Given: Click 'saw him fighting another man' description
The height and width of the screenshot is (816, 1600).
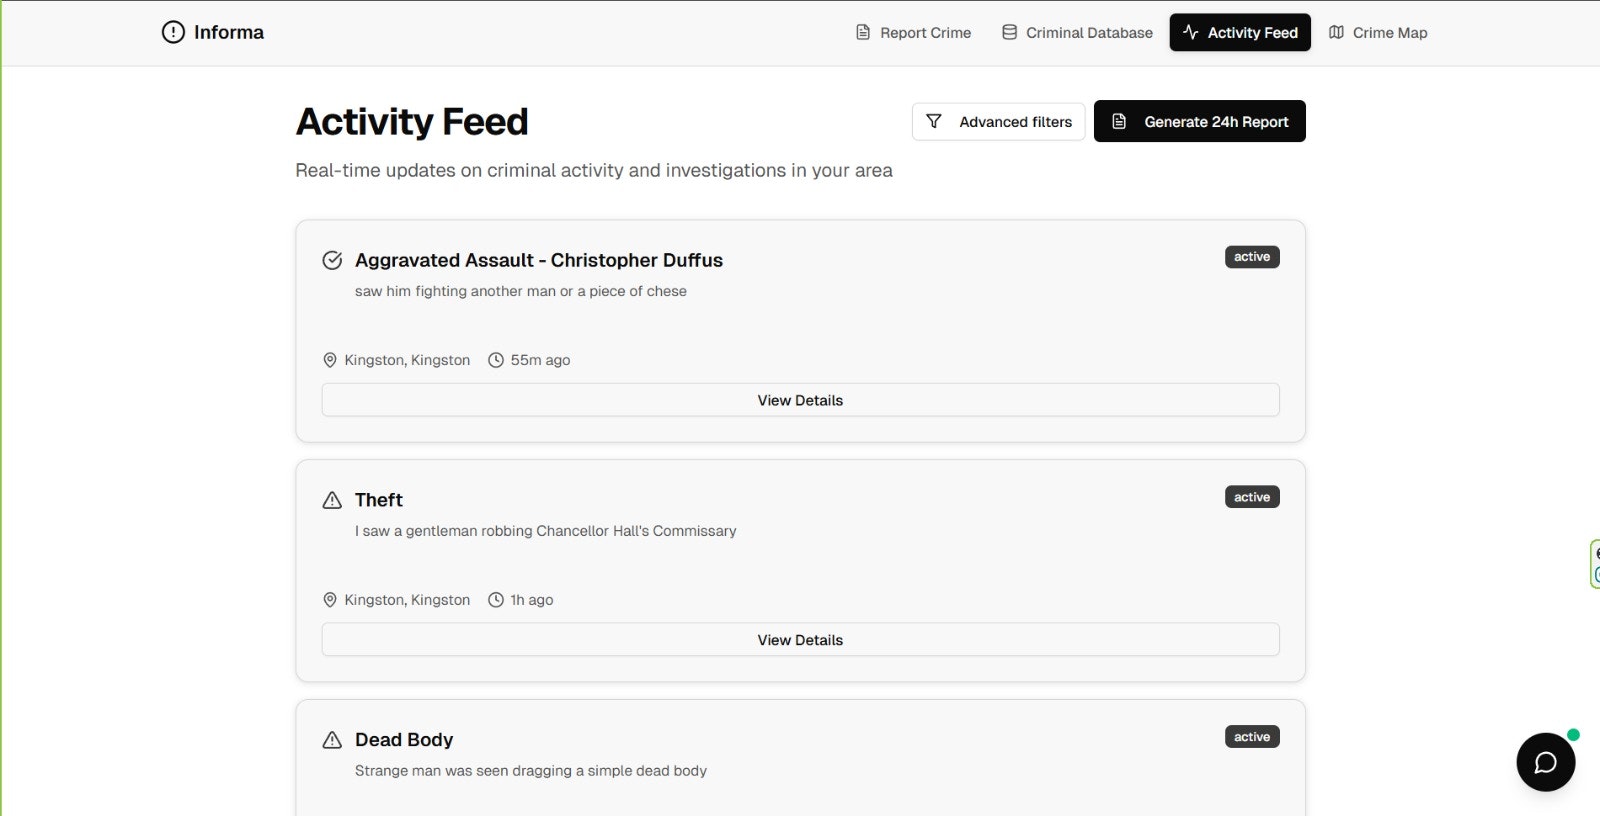Looking at the screenshot, I should click(x=521, y=291).
